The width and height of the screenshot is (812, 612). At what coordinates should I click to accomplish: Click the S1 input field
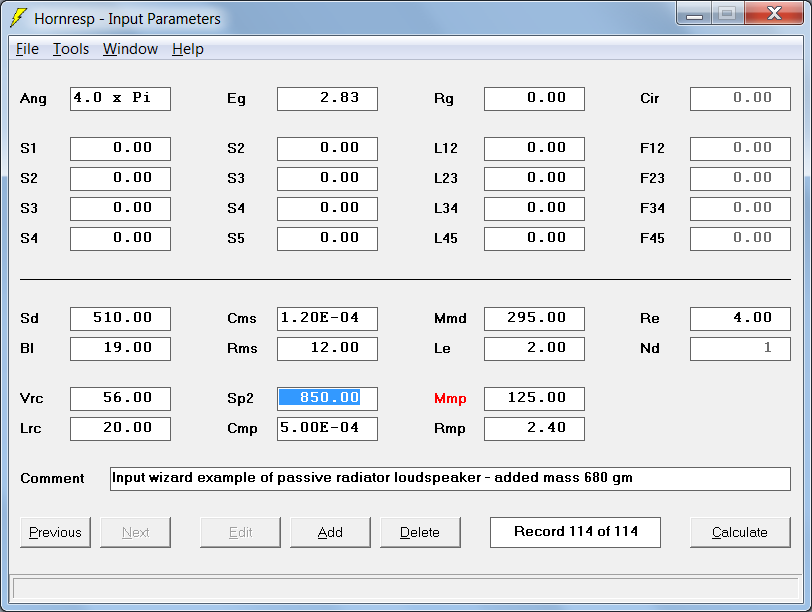coord(120,149)
